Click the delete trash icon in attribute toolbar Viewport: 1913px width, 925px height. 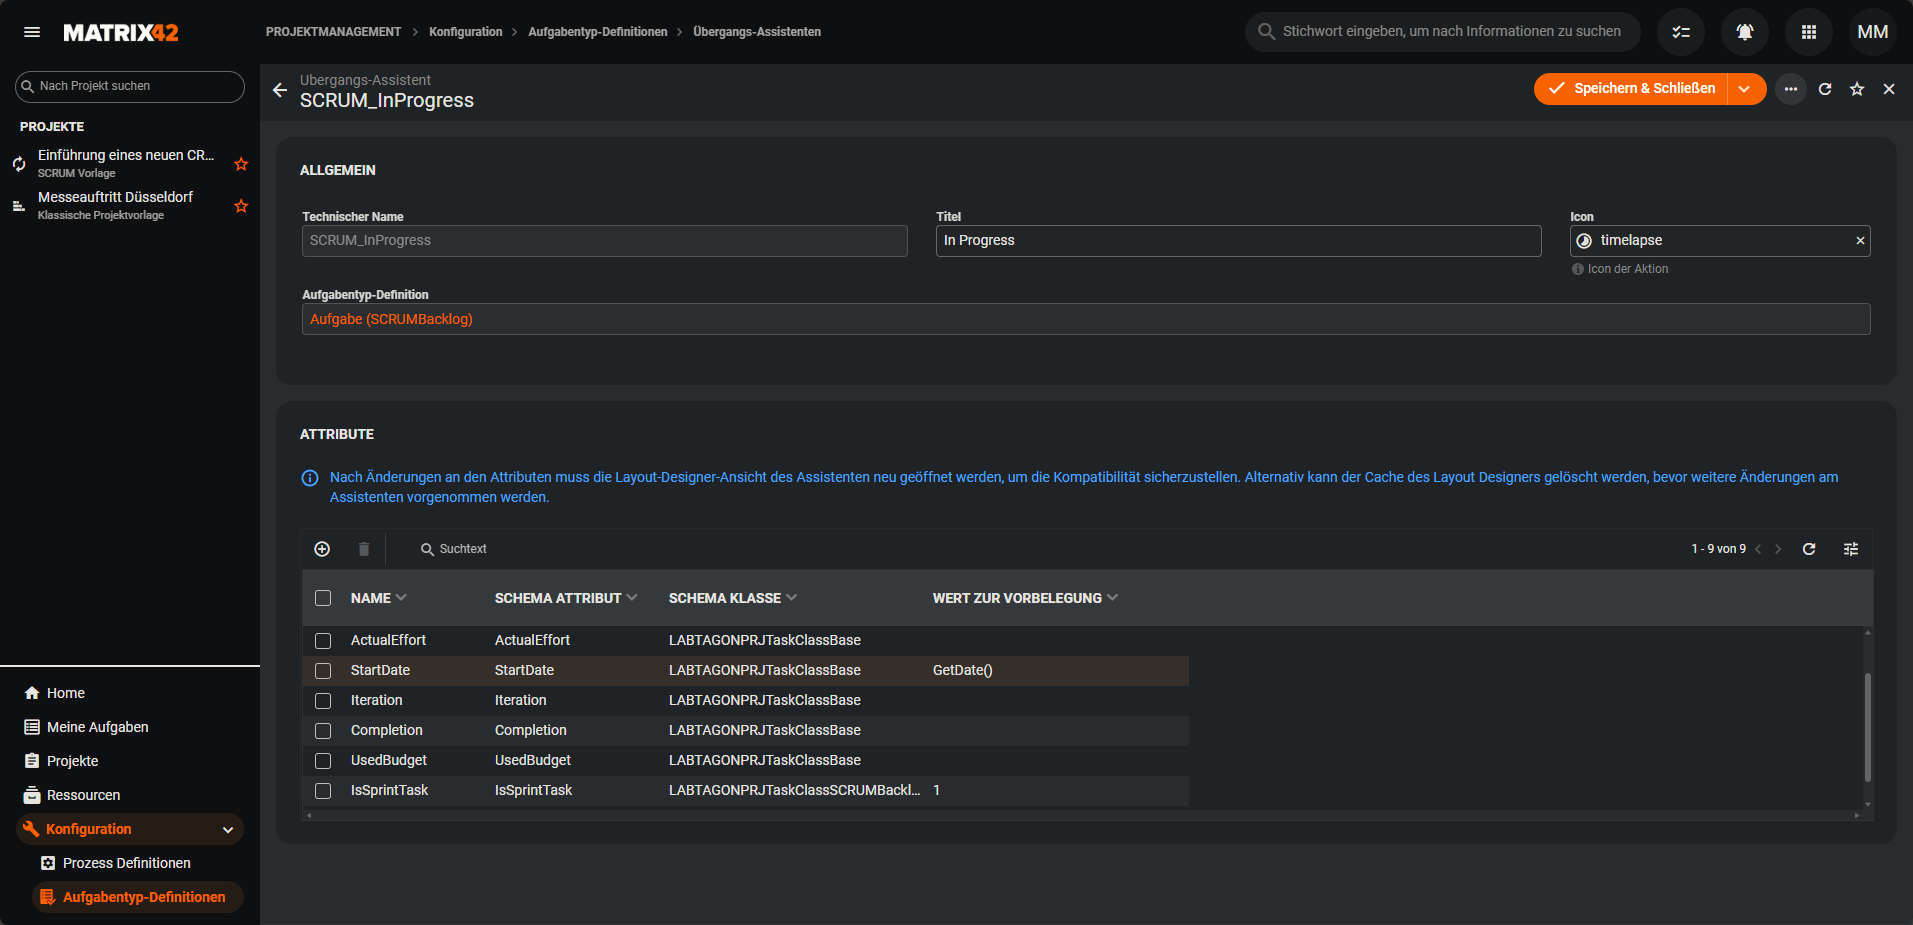point(364,549)
